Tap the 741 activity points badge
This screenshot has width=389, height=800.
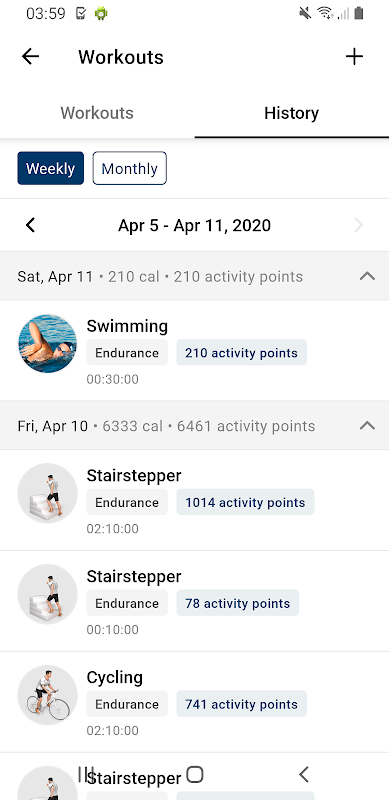coord(241,704)
